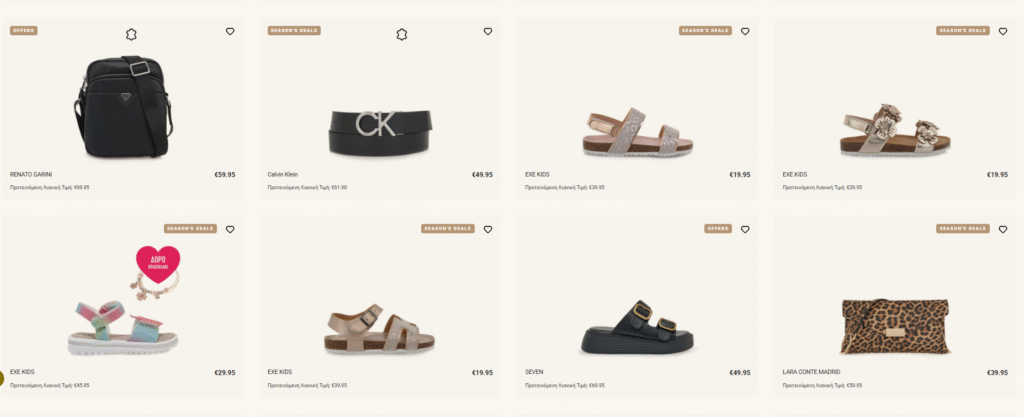The height and width of the screenshot is (417, 1024).
Task: Add Calvin Klein belt to wishlist
Action: pos(488,31)
